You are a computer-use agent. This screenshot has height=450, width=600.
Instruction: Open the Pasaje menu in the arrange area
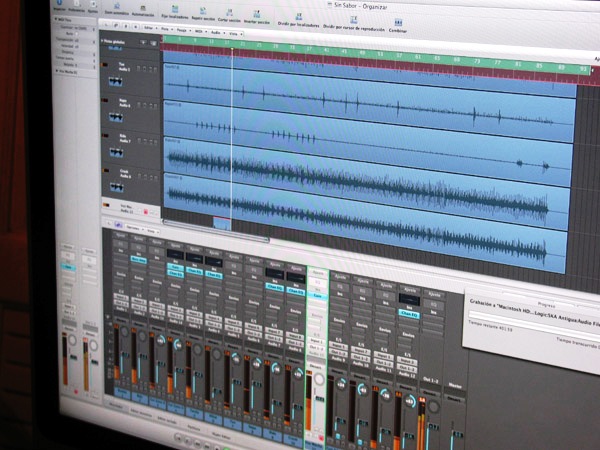click(x=183, y=30)
